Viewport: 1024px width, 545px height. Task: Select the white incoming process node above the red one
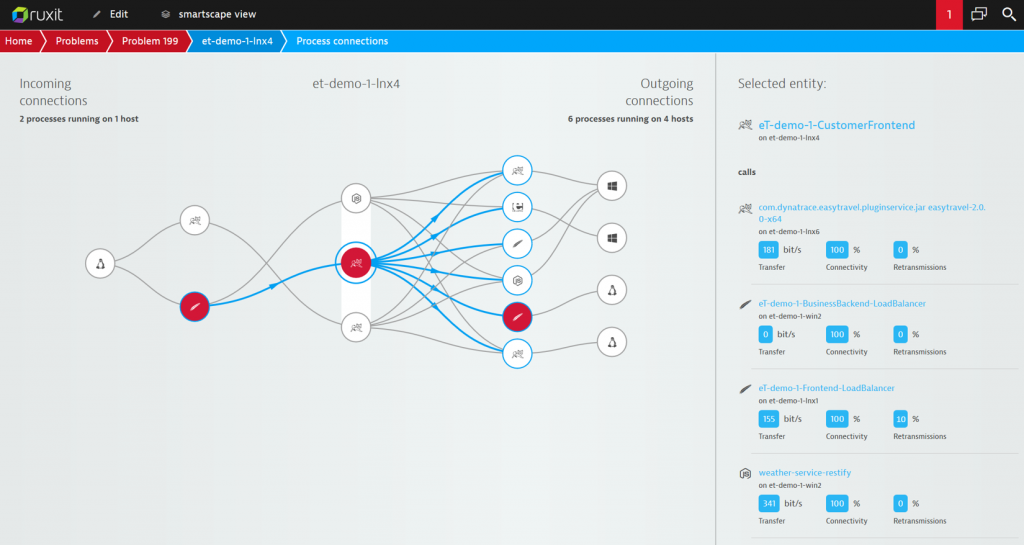tap(195, 221)
